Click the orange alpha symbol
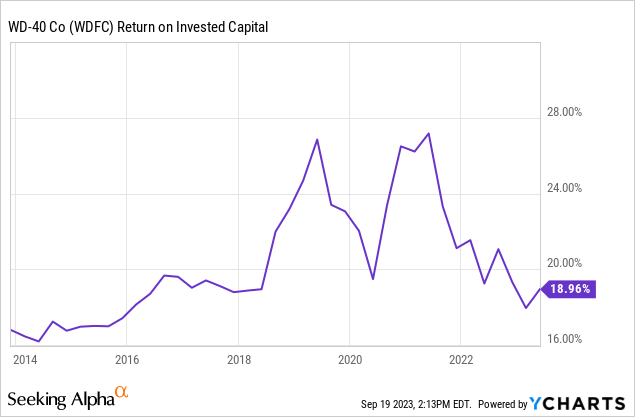The image size is (635, 417). [121, 393]
